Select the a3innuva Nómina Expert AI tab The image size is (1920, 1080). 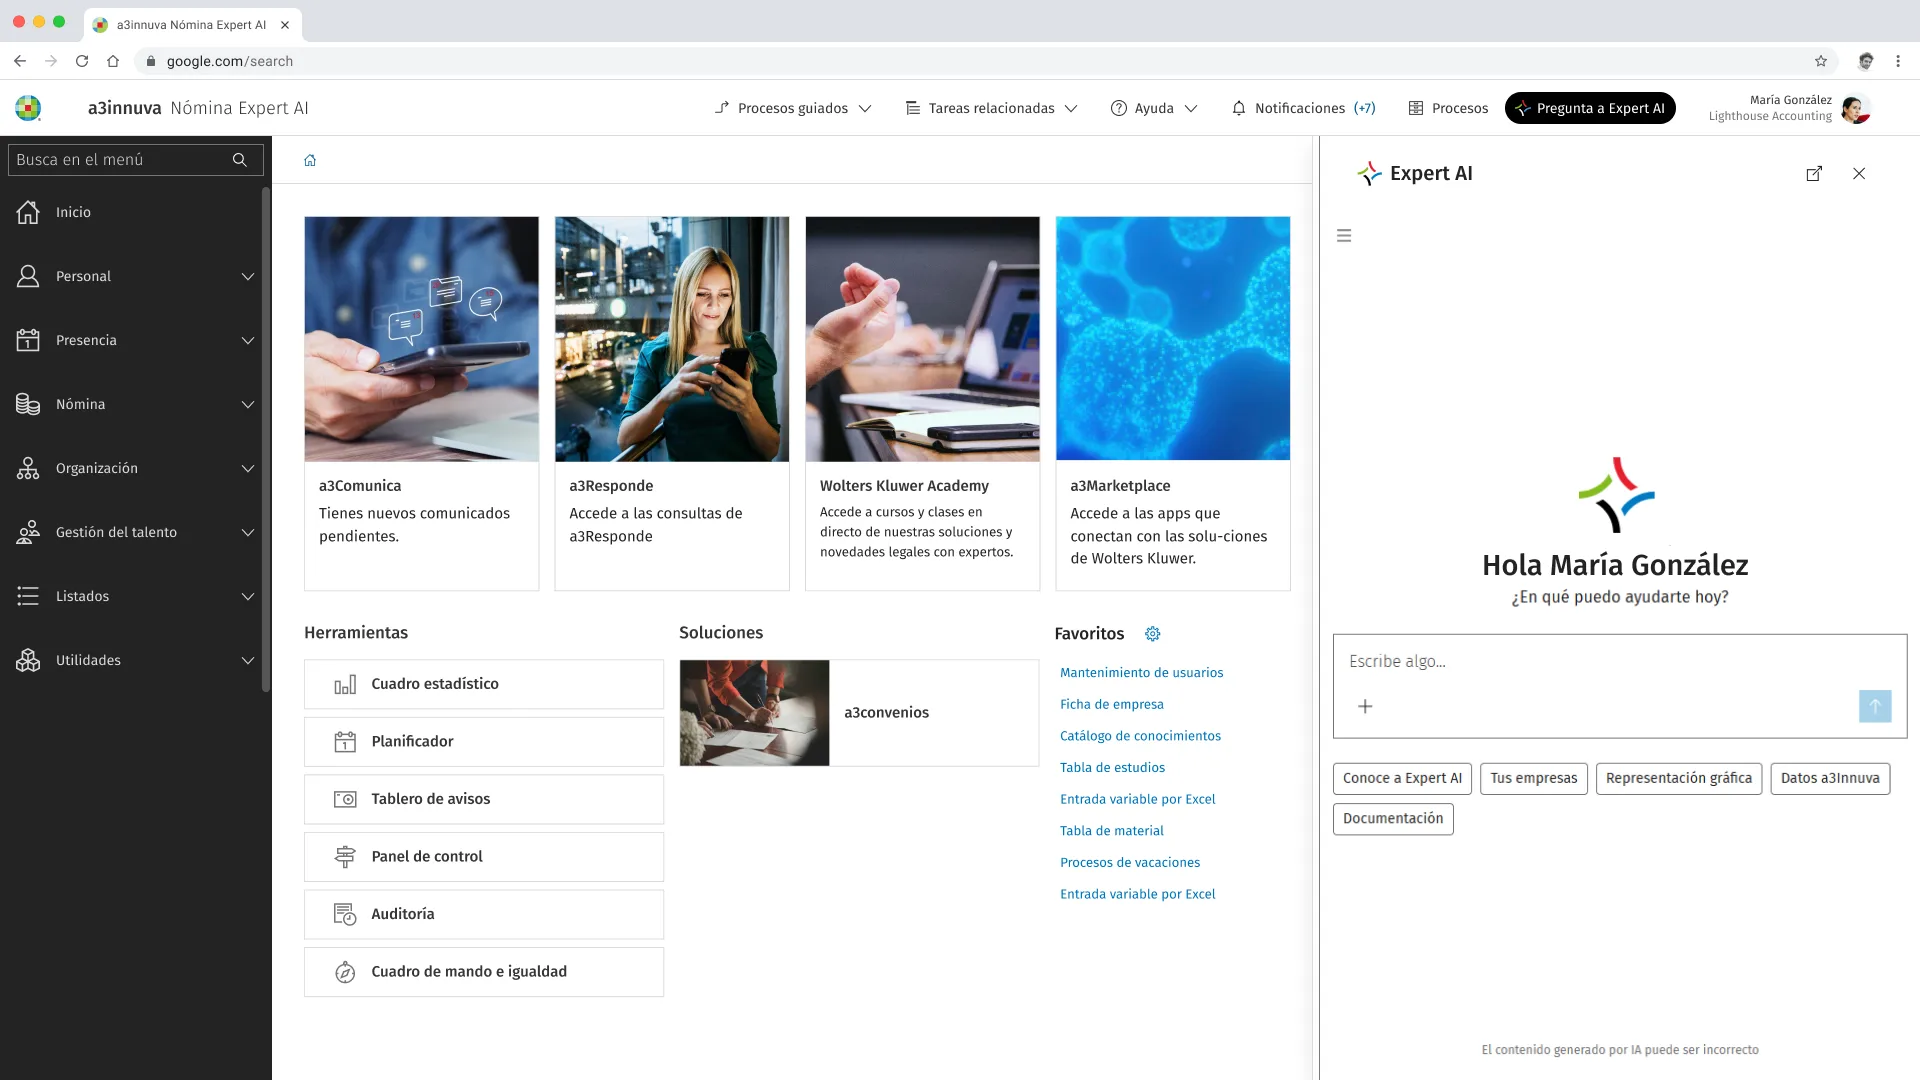pyautogui.click(x=192, y=25)
